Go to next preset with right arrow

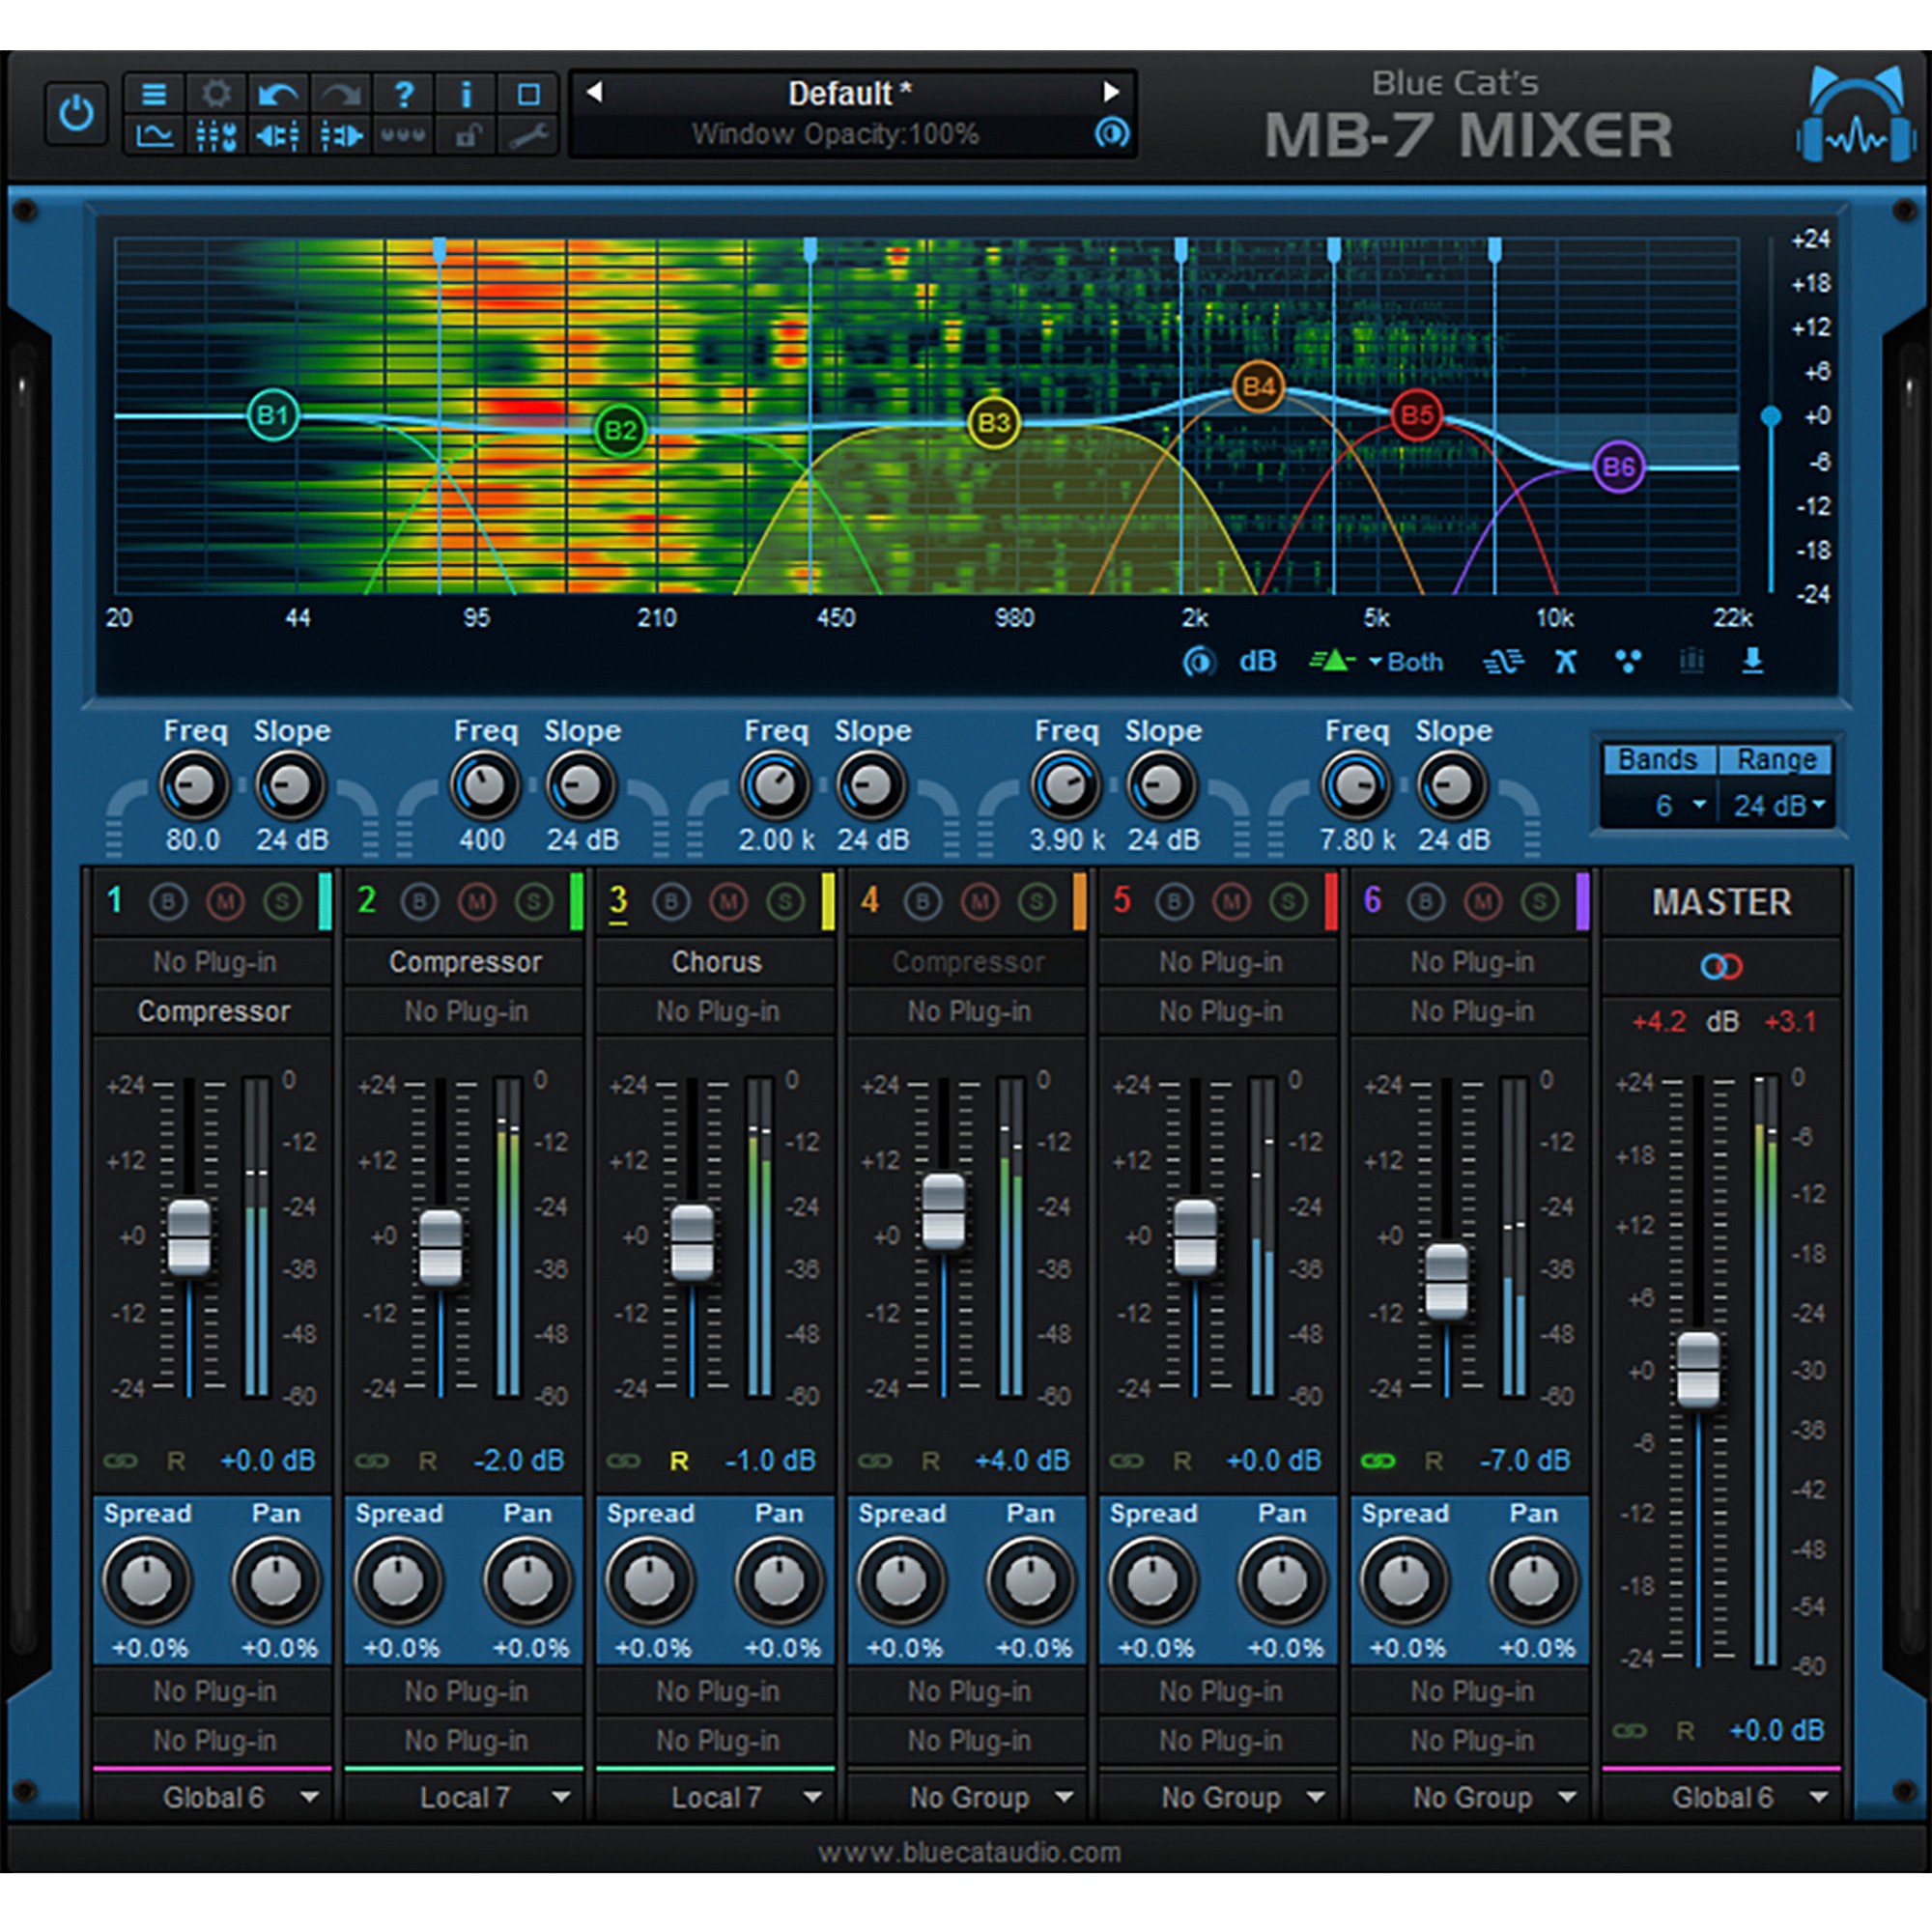[x=1110, y=92]
